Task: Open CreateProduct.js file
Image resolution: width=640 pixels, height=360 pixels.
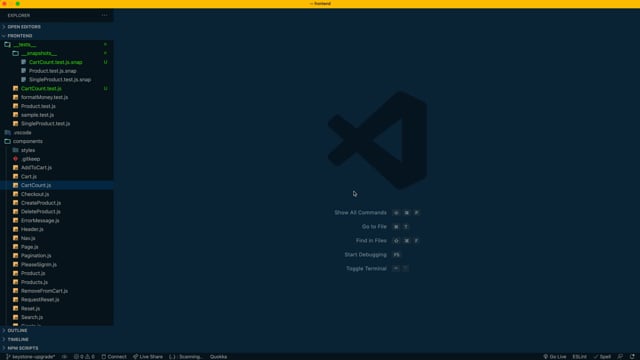Action: (57, 203)
